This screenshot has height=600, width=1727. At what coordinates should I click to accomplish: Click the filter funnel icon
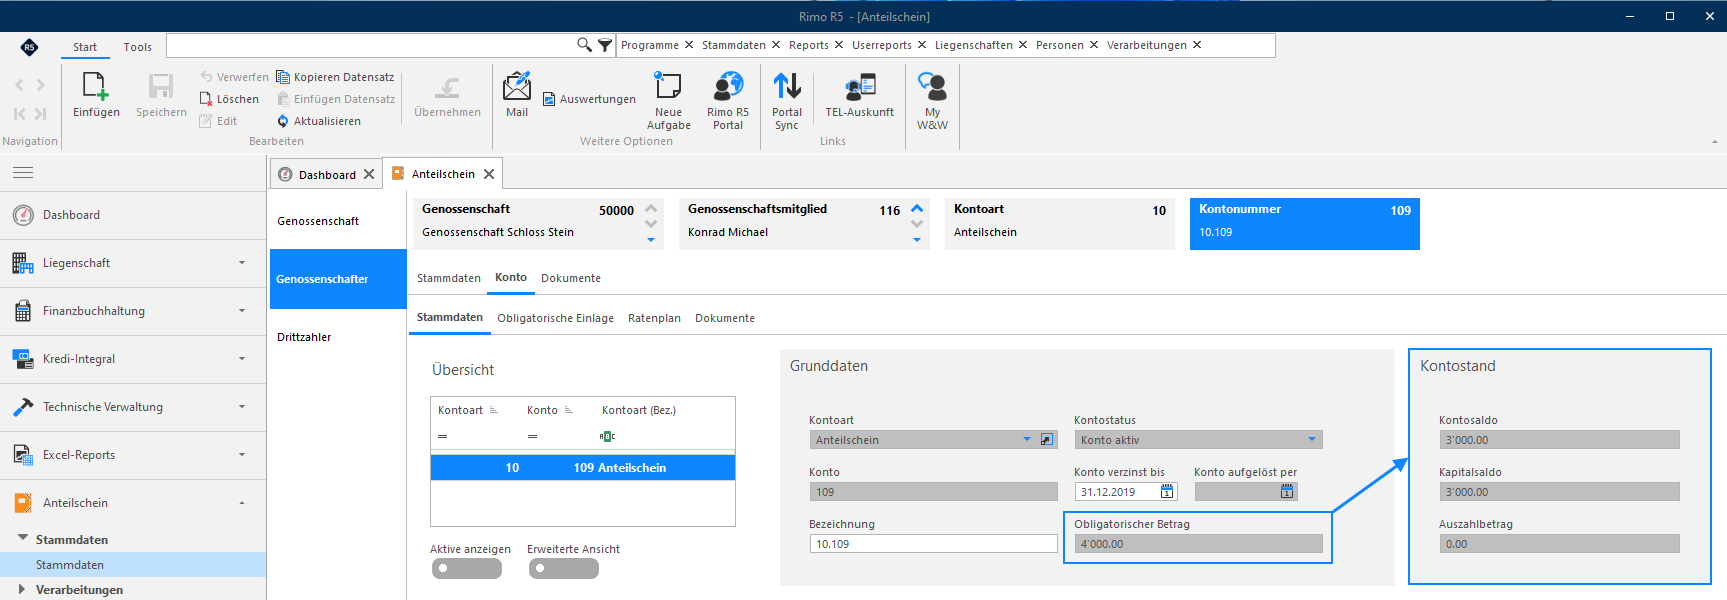point(605,45)
